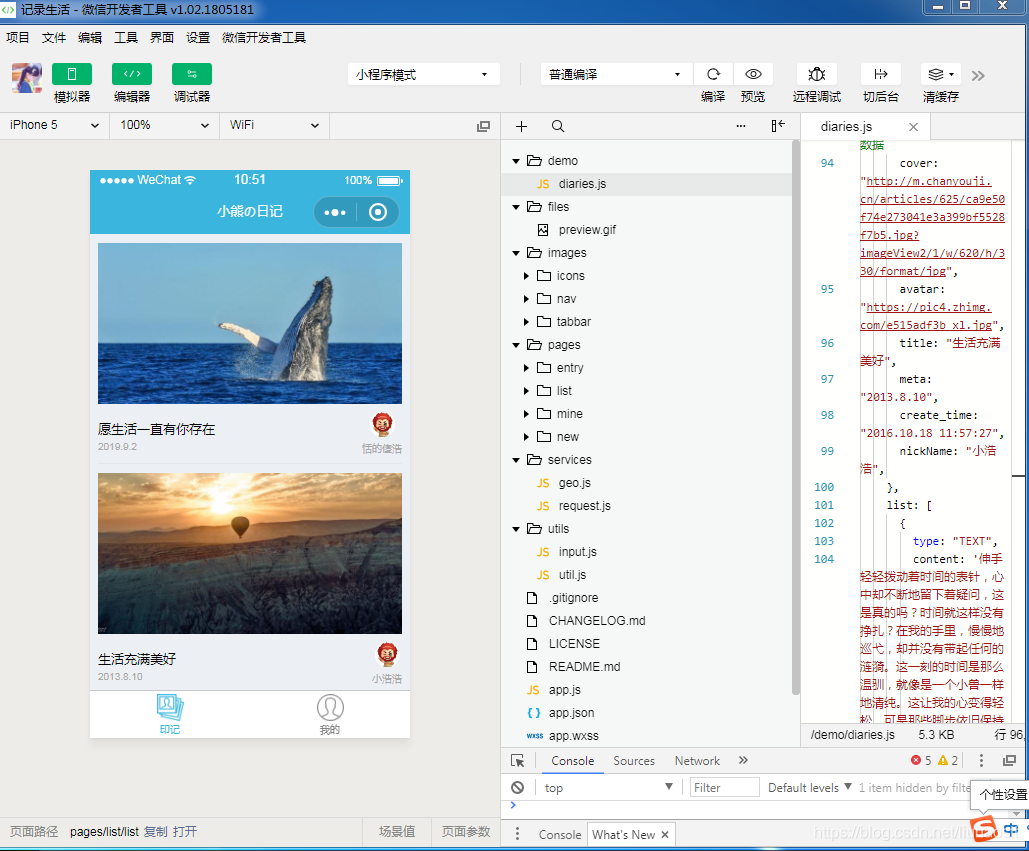Toggle the editor panel button
The height and width of the screenshot is (851, 1029).
[132, 74]
